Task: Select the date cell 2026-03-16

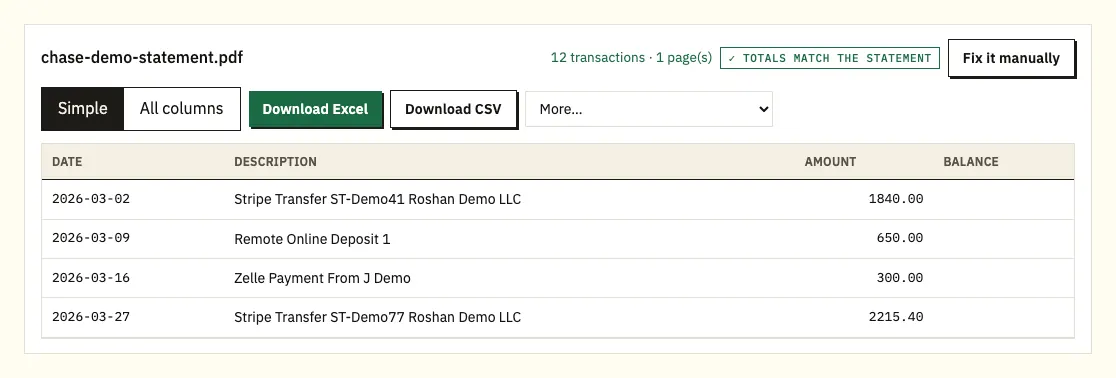Action: [91, 278]
